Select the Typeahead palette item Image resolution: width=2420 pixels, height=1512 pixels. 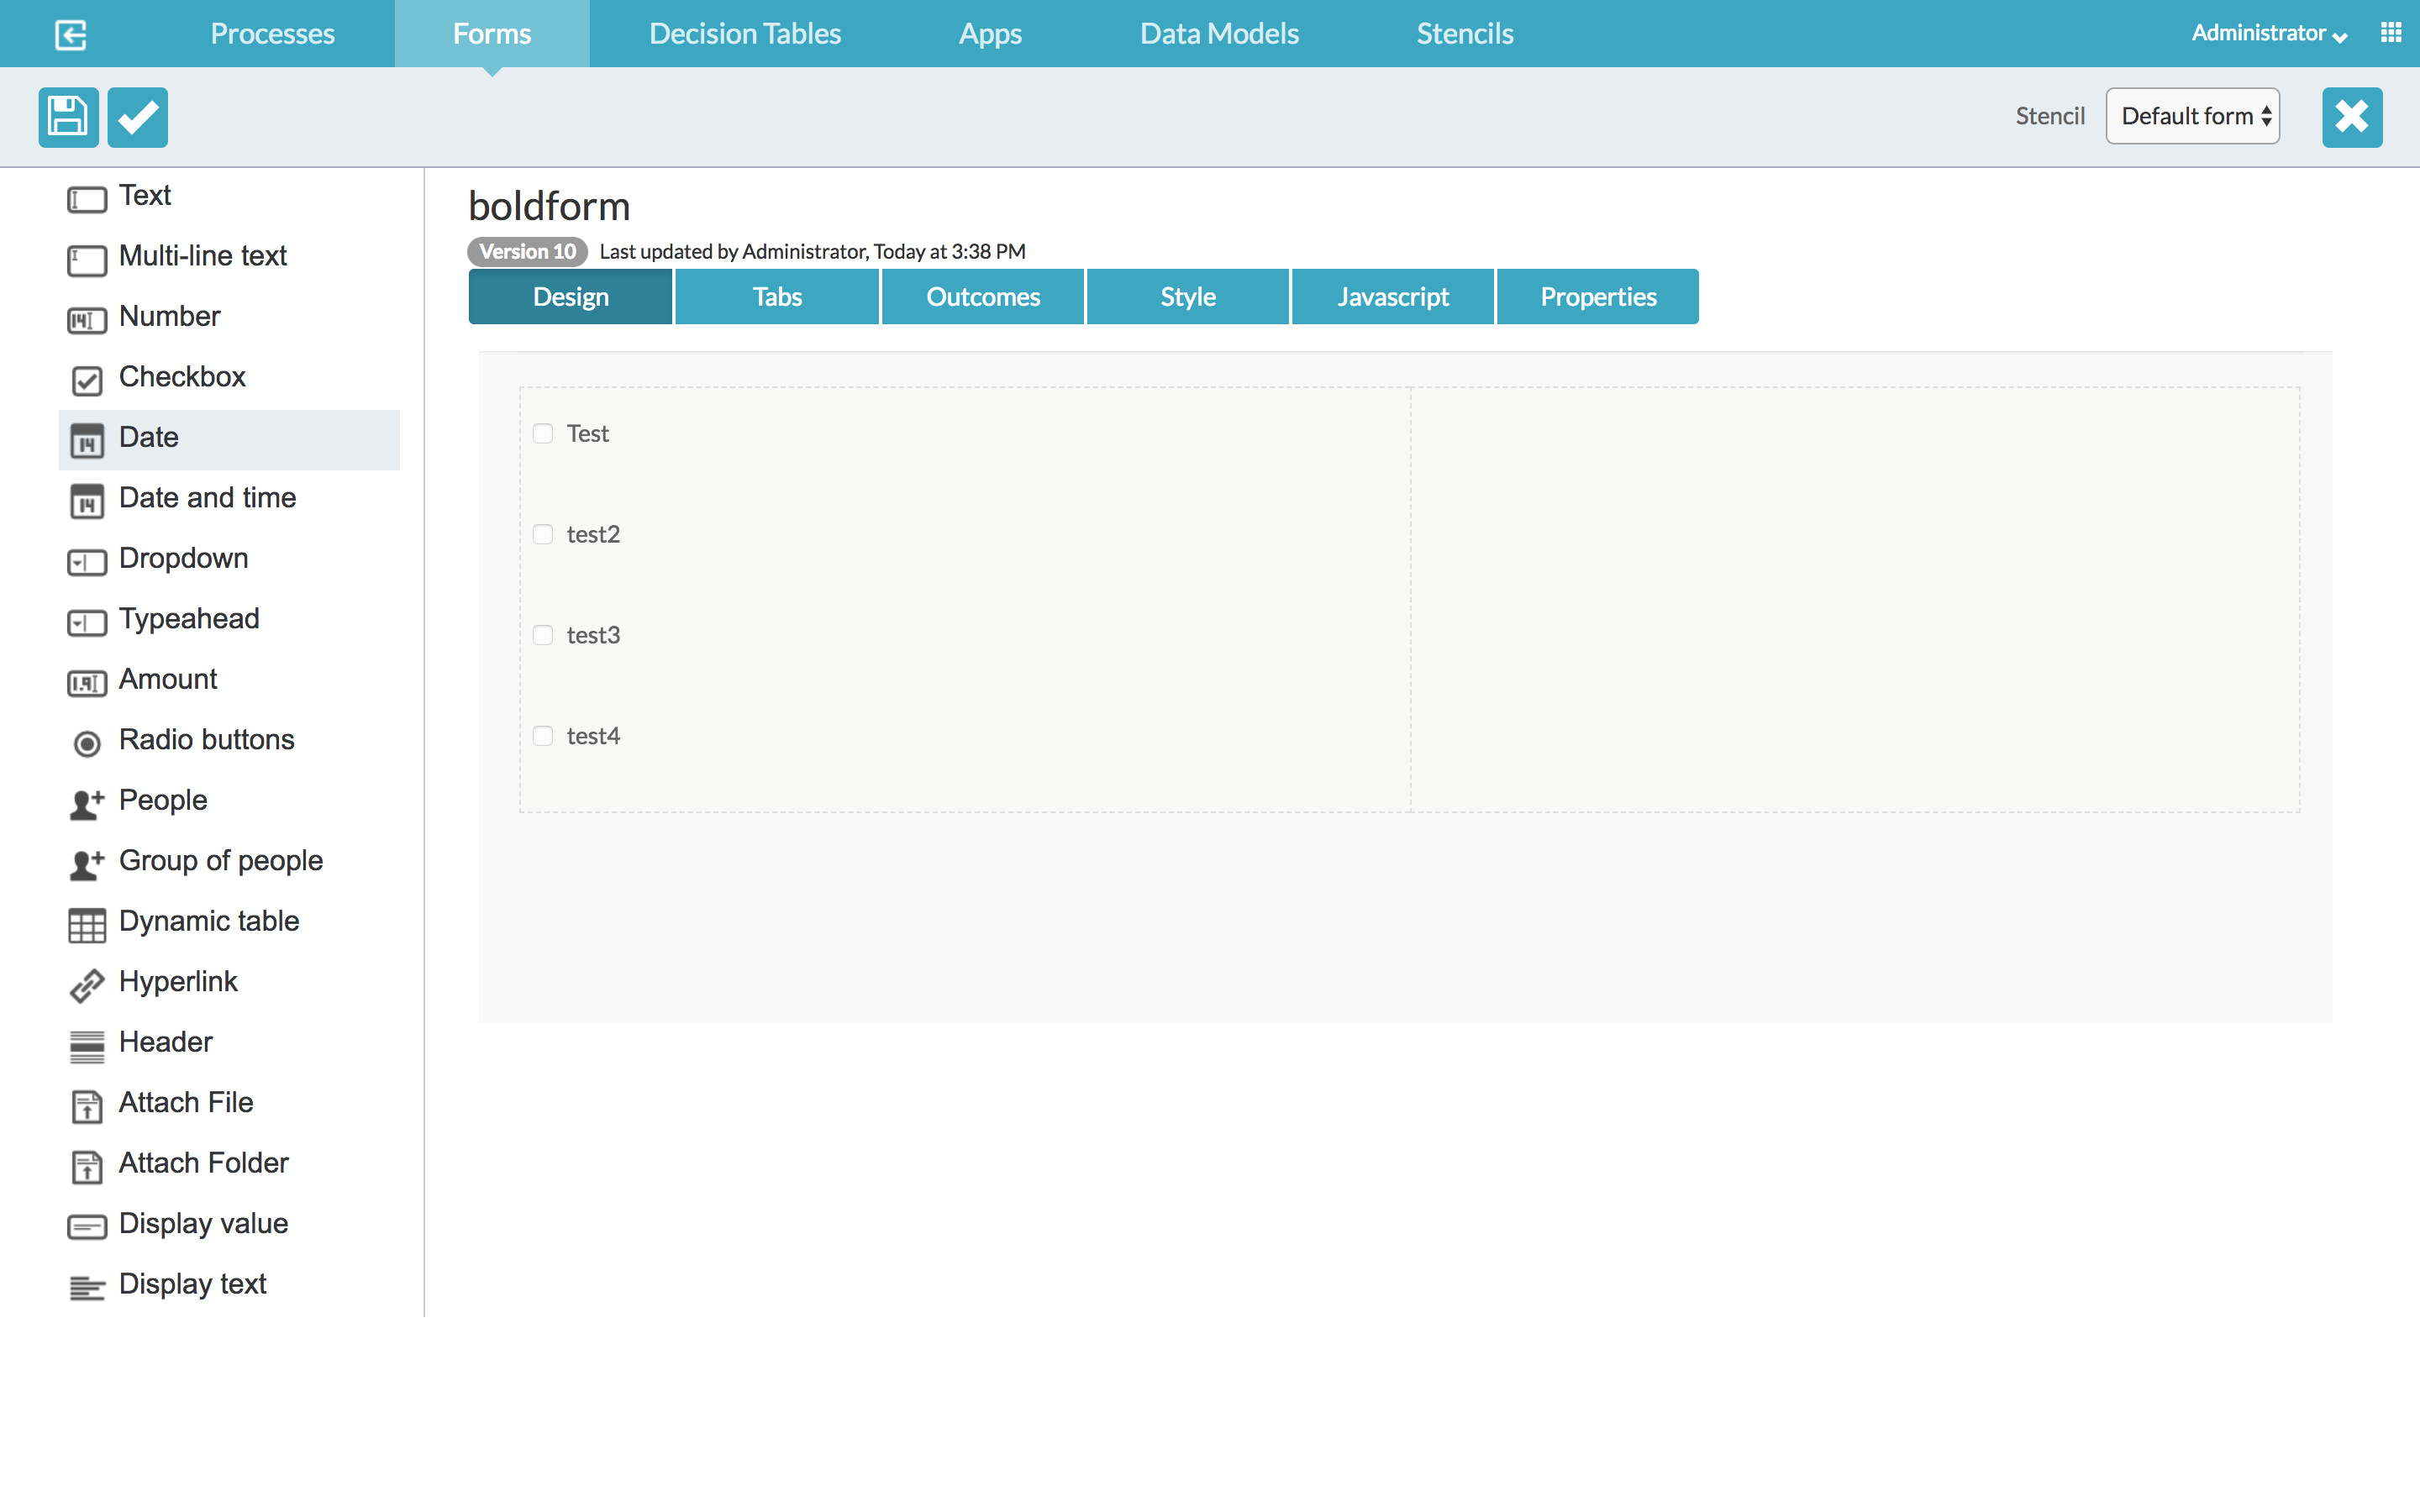pos(229,620)
